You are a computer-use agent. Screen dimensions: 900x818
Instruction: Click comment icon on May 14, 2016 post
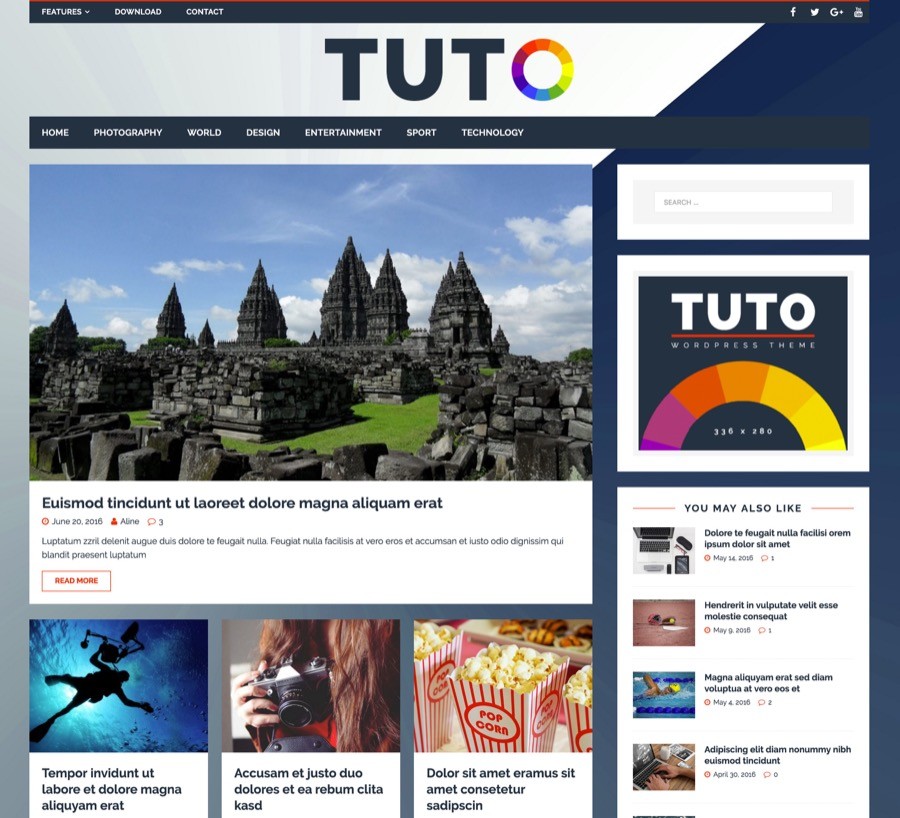click(x=765, y=558)
